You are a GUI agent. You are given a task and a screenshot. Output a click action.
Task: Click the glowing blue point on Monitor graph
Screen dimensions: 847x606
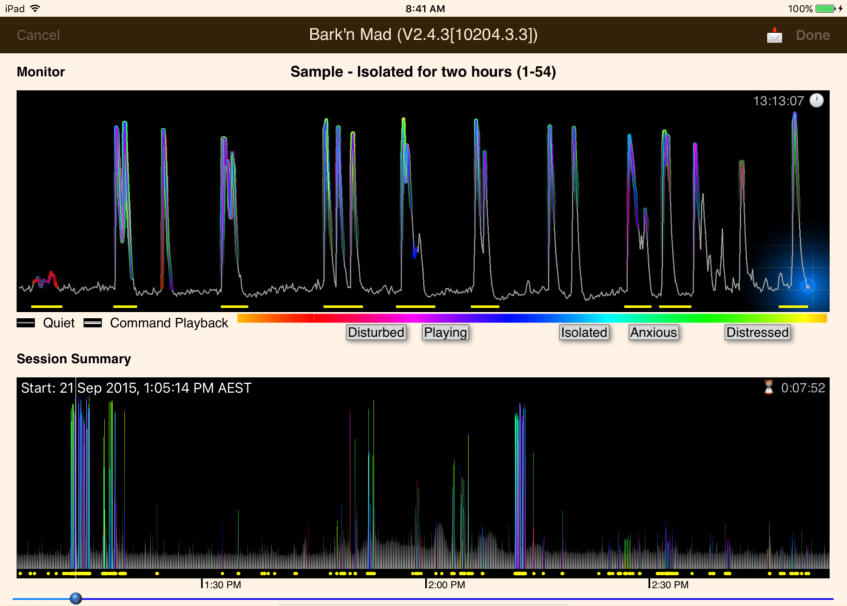point(808,284)
